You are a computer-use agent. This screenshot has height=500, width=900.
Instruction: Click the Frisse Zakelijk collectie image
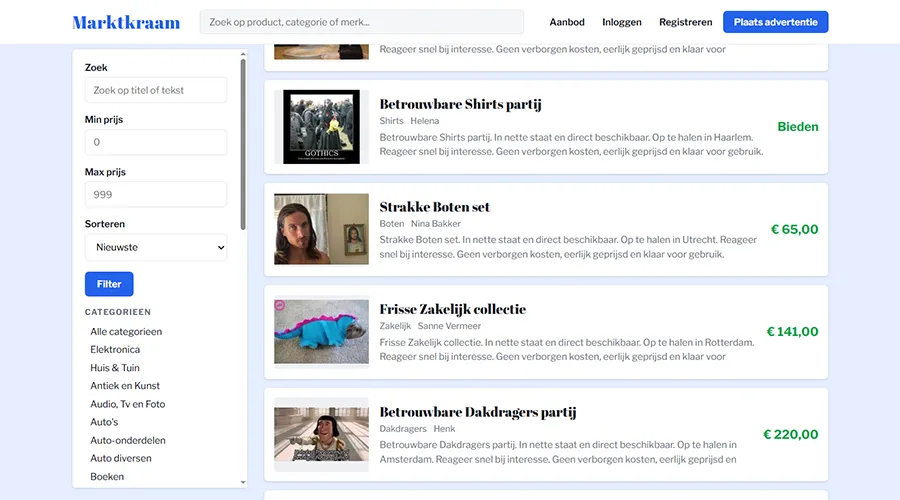click(x=321, y=332)
